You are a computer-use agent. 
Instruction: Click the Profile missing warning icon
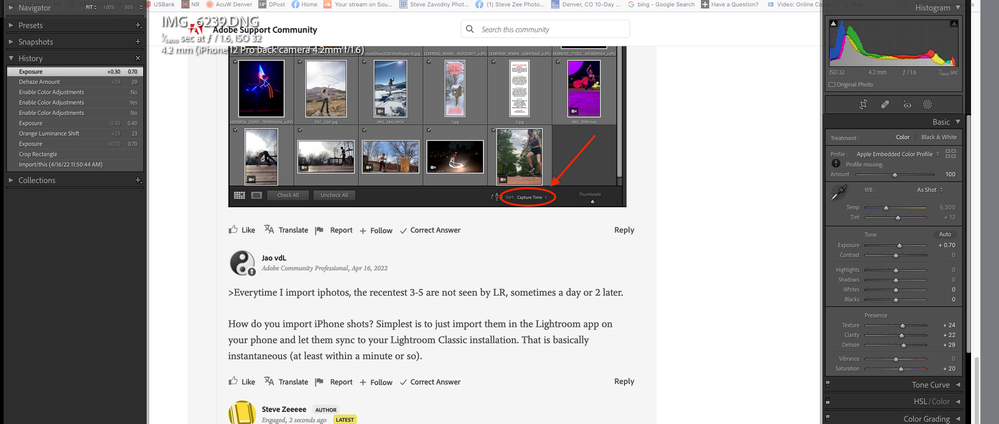[835, 164]
